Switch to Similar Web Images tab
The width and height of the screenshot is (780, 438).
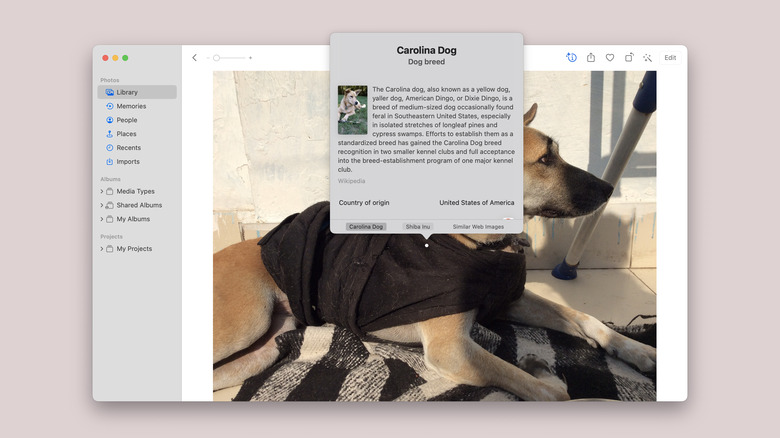[478, 227]
